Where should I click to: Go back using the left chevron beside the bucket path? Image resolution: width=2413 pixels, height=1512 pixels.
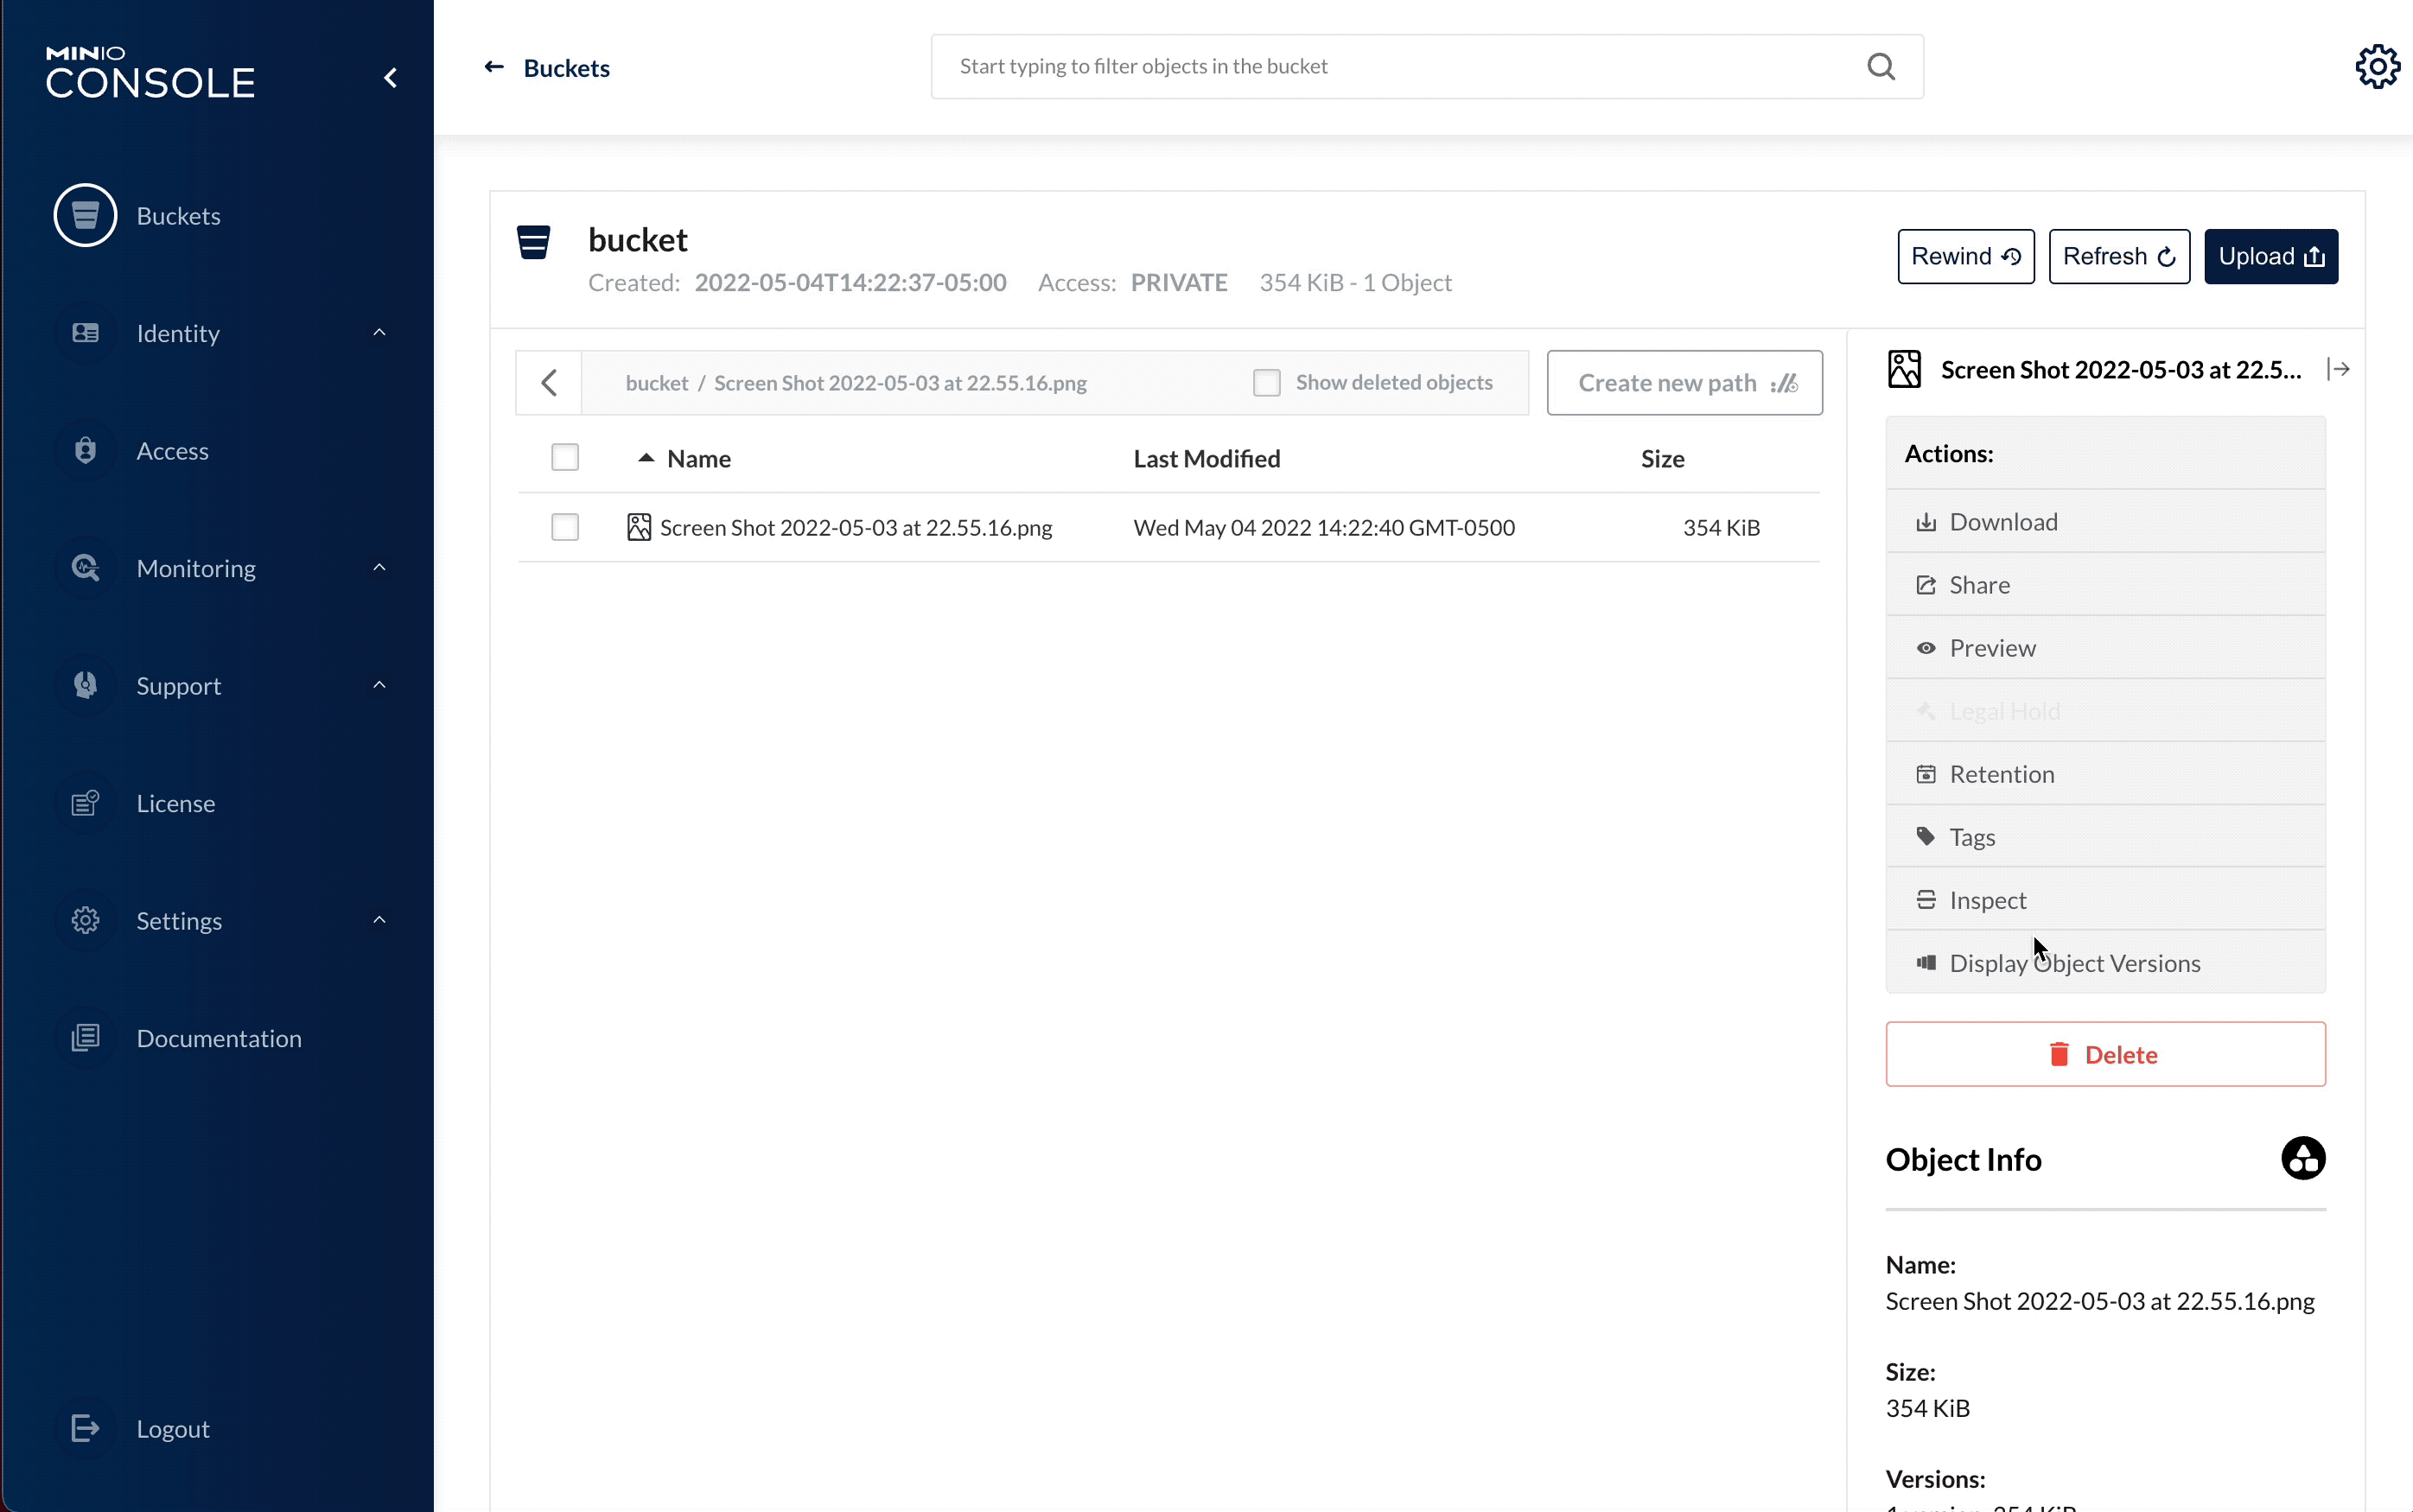coord(549,383)
